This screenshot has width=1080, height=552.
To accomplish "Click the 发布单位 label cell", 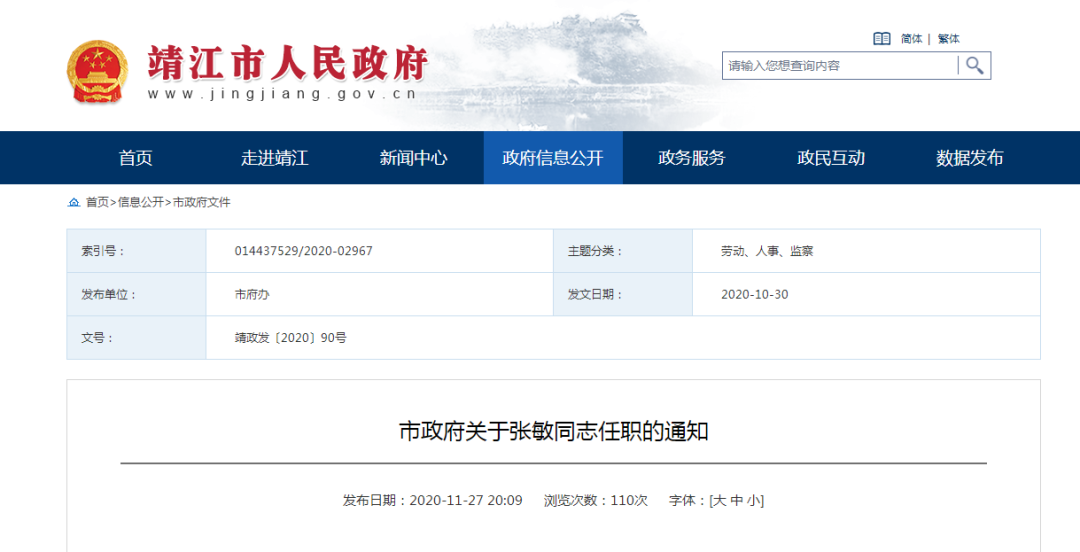I will tap(136, 294).
